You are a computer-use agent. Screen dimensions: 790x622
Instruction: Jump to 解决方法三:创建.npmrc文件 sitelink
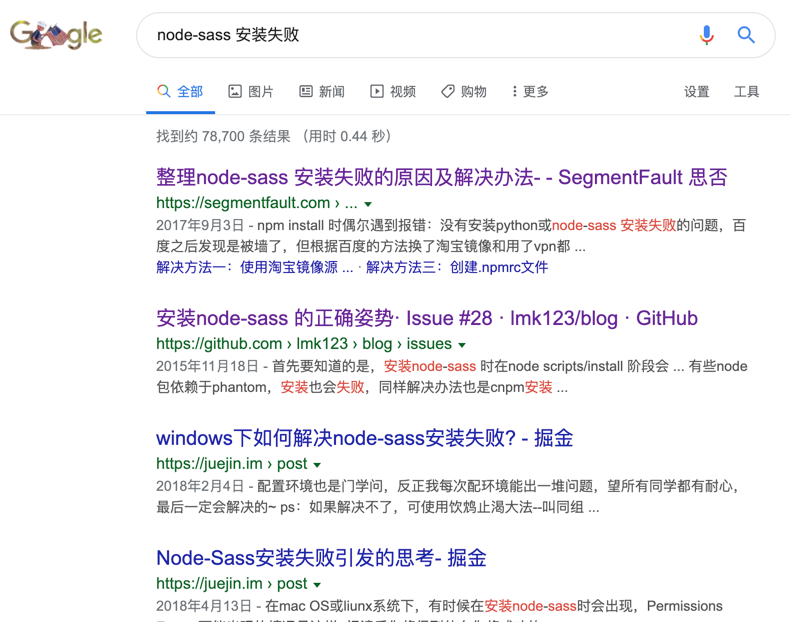pos(457,267)
